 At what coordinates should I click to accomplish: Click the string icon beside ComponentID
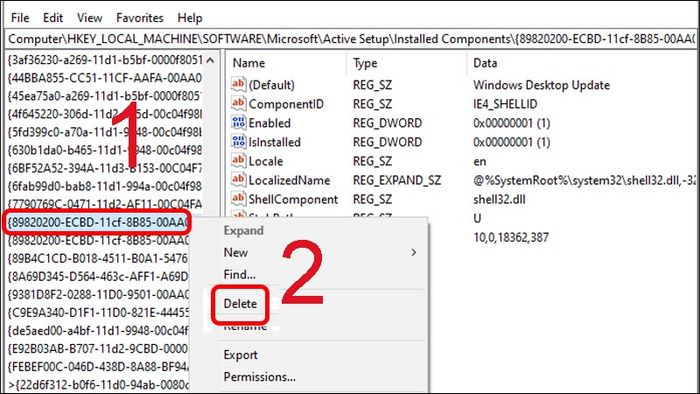pyautogui.click(x=238, y=104)
